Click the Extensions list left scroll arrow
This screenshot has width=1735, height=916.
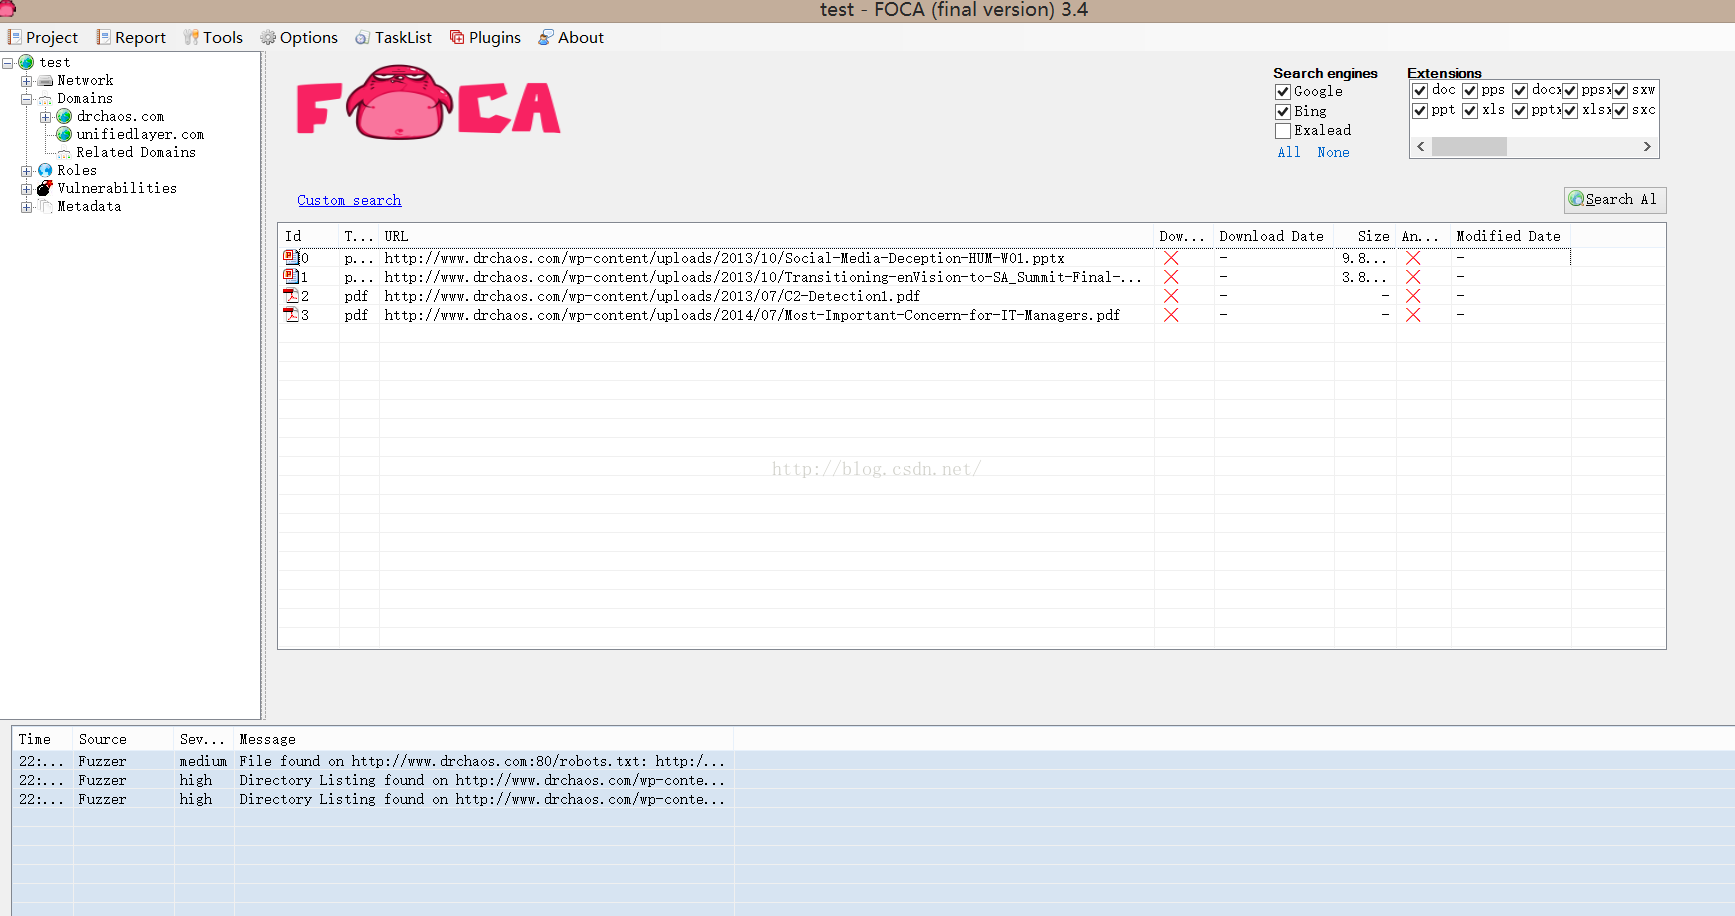(1421, 147)
